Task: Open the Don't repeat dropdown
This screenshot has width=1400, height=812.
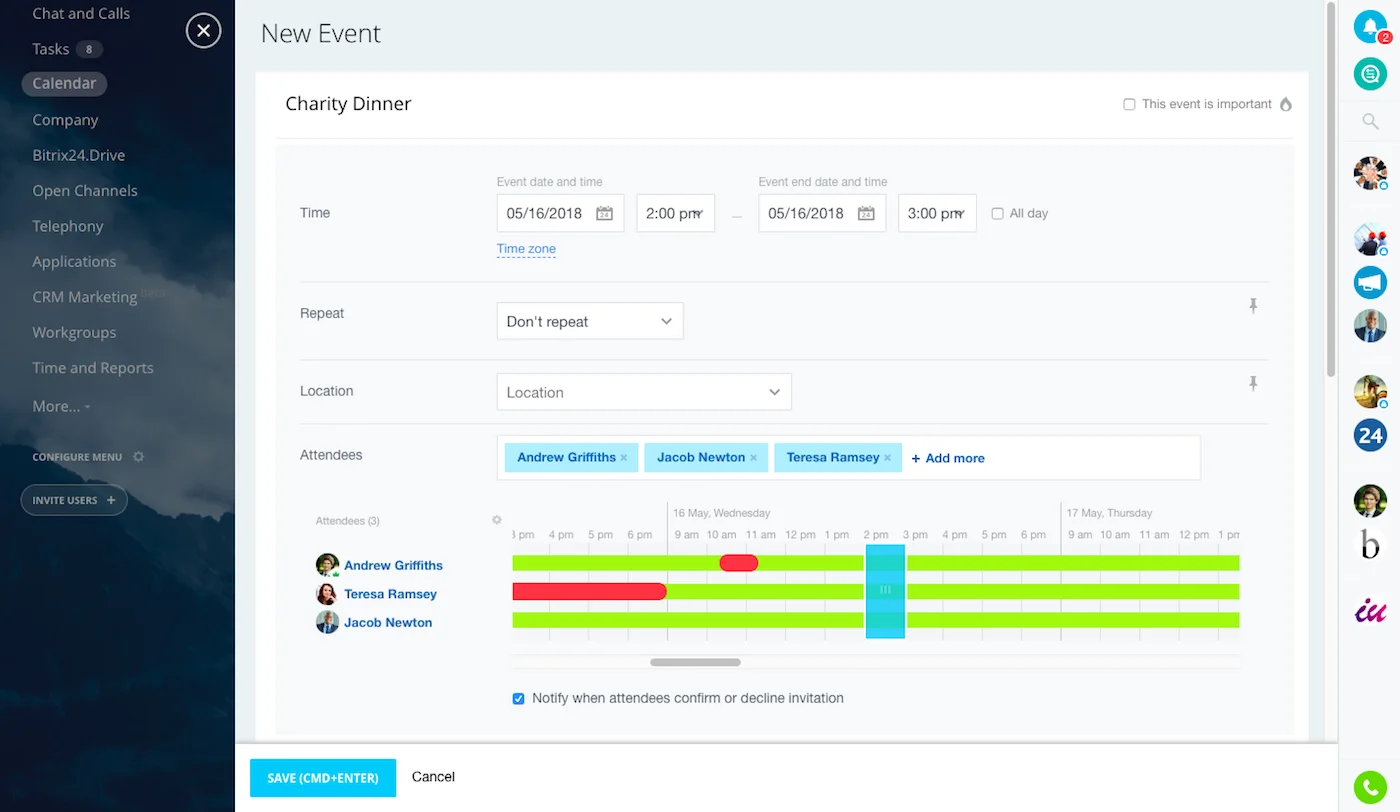Action: tap(589, 321)
